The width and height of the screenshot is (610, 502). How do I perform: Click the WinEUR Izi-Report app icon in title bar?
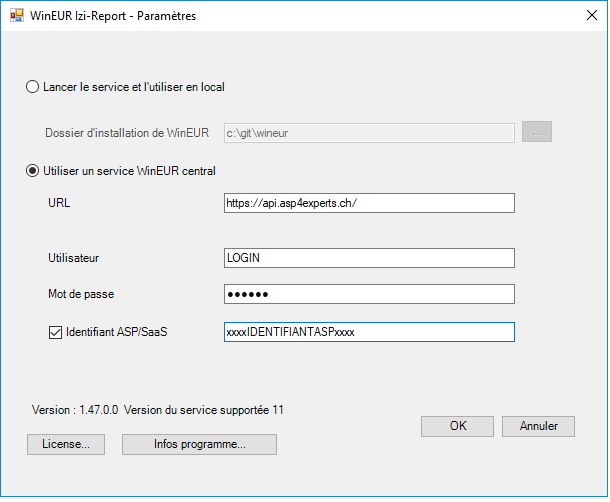click(x=17, y=16)
